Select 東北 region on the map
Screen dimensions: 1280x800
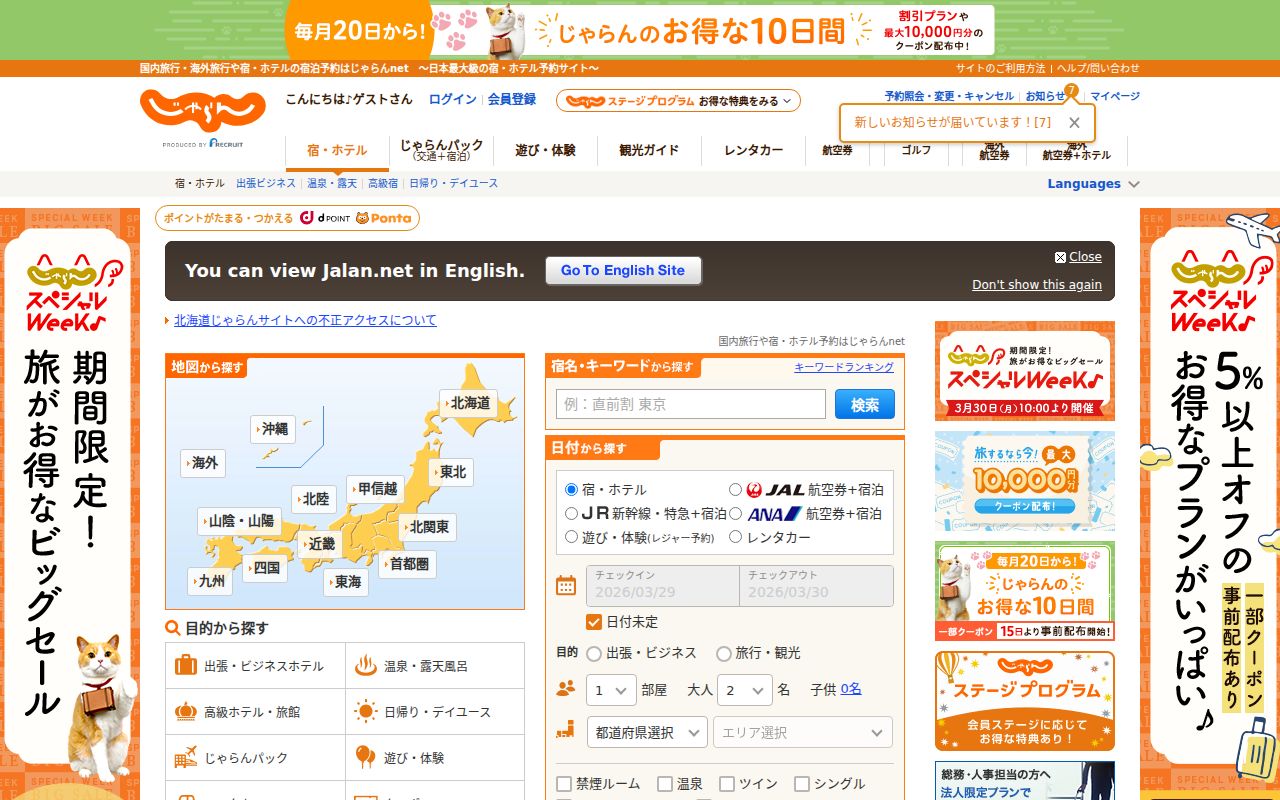451,472
